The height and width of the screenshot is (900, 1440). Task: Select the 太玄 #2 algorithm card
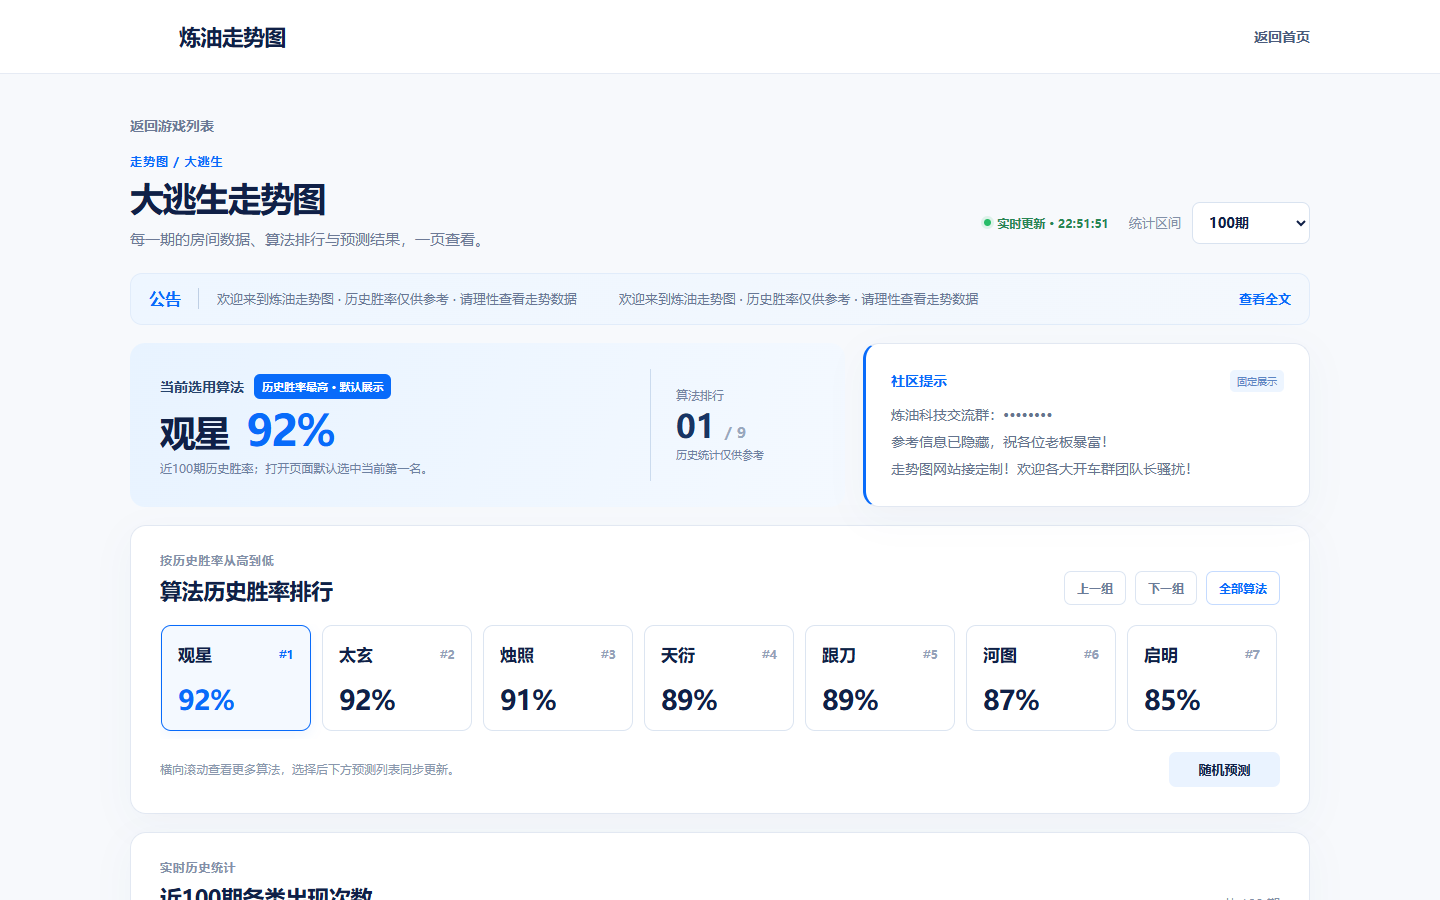[397, 678]
